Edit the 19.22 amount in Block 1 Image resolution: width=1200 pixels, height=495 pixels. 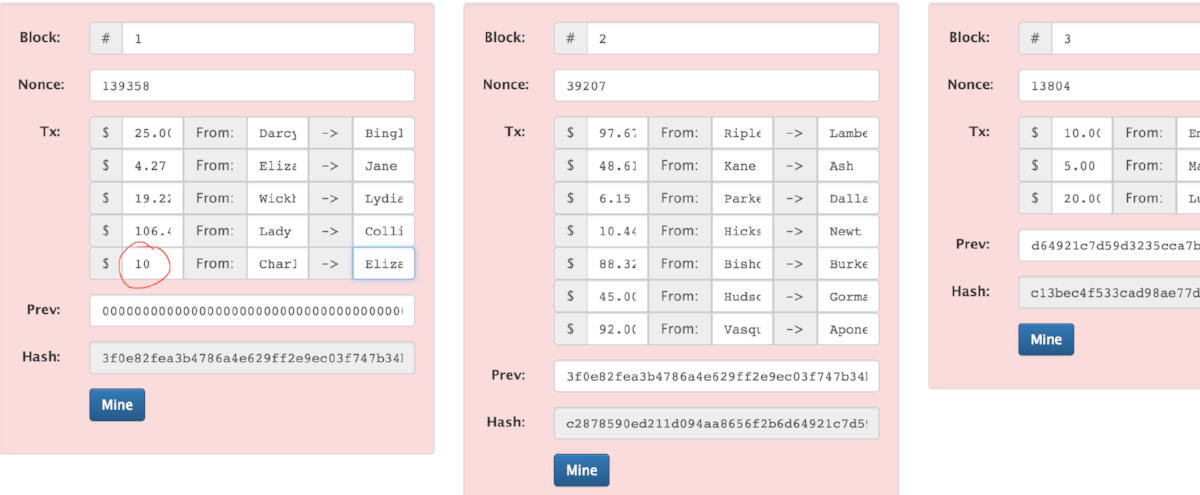[153, 198]
